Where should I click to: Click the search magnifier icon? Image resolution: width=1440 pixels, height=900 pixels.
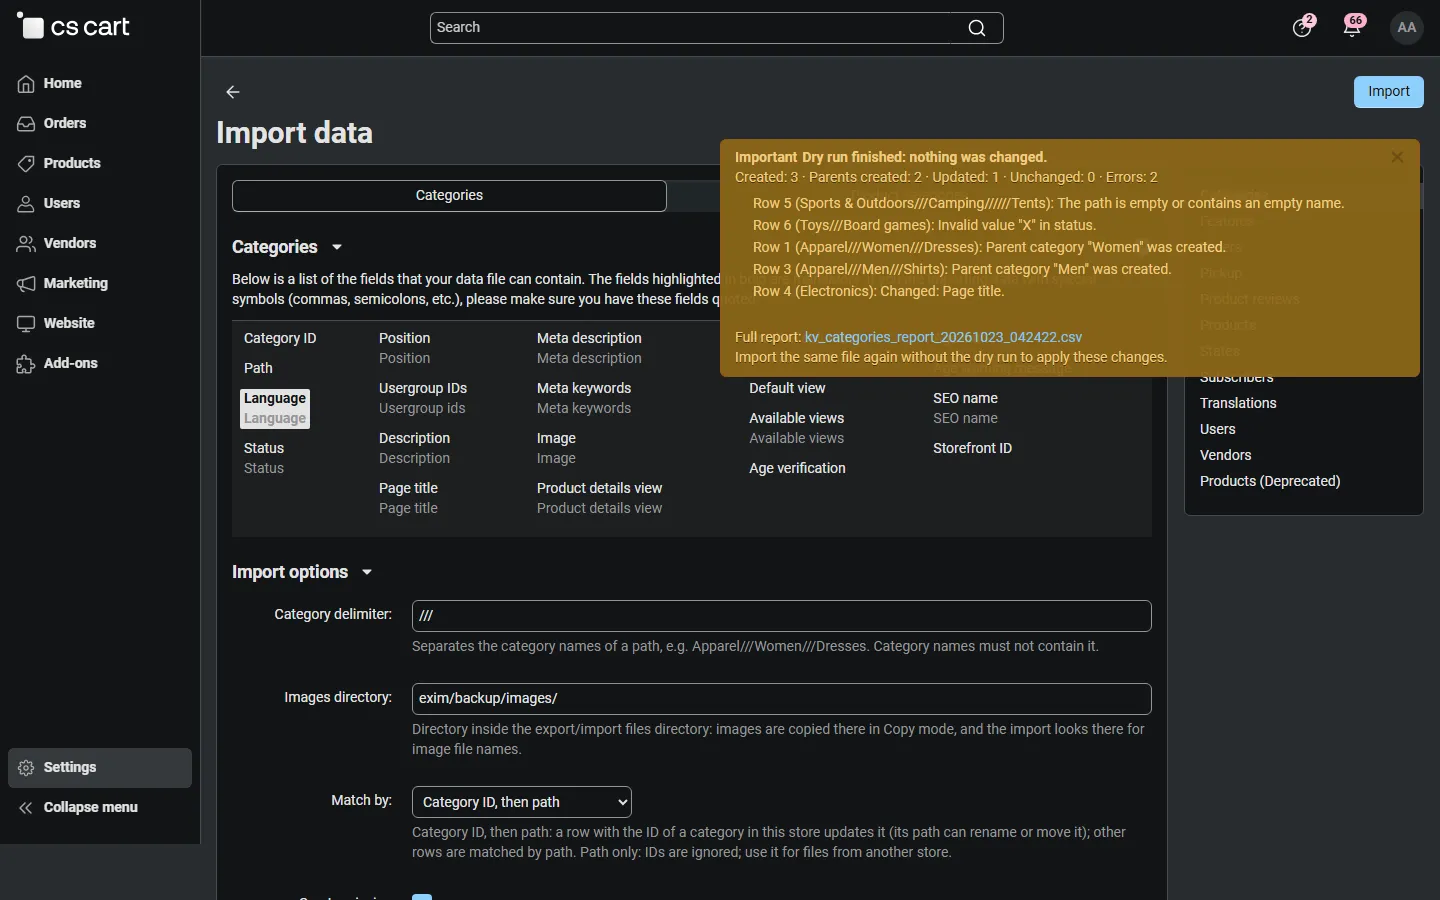[977, 28]
